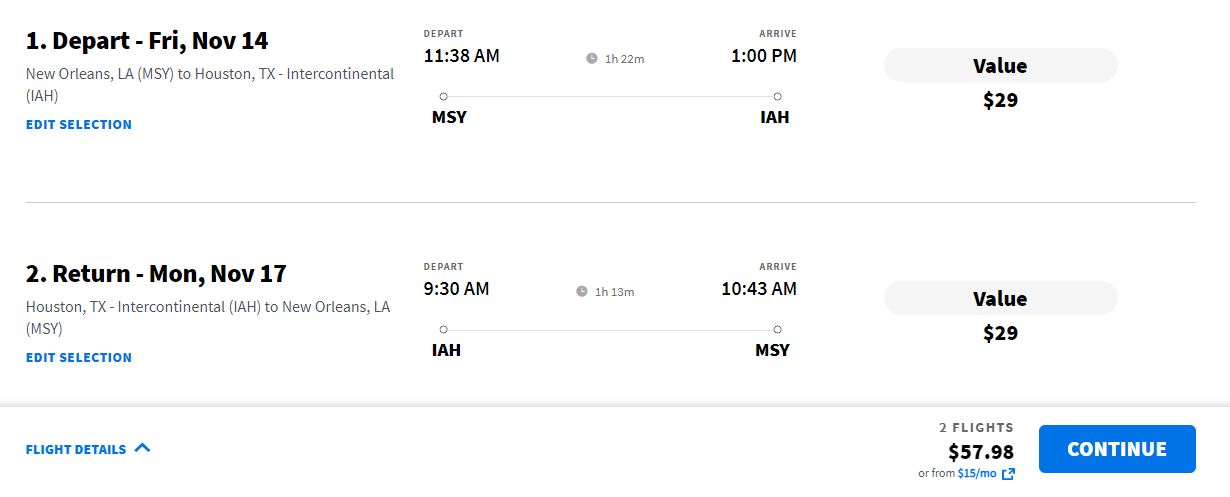Select the Value fare badge for return flight
1230x497 pixels.
(x=1000, y=299)
